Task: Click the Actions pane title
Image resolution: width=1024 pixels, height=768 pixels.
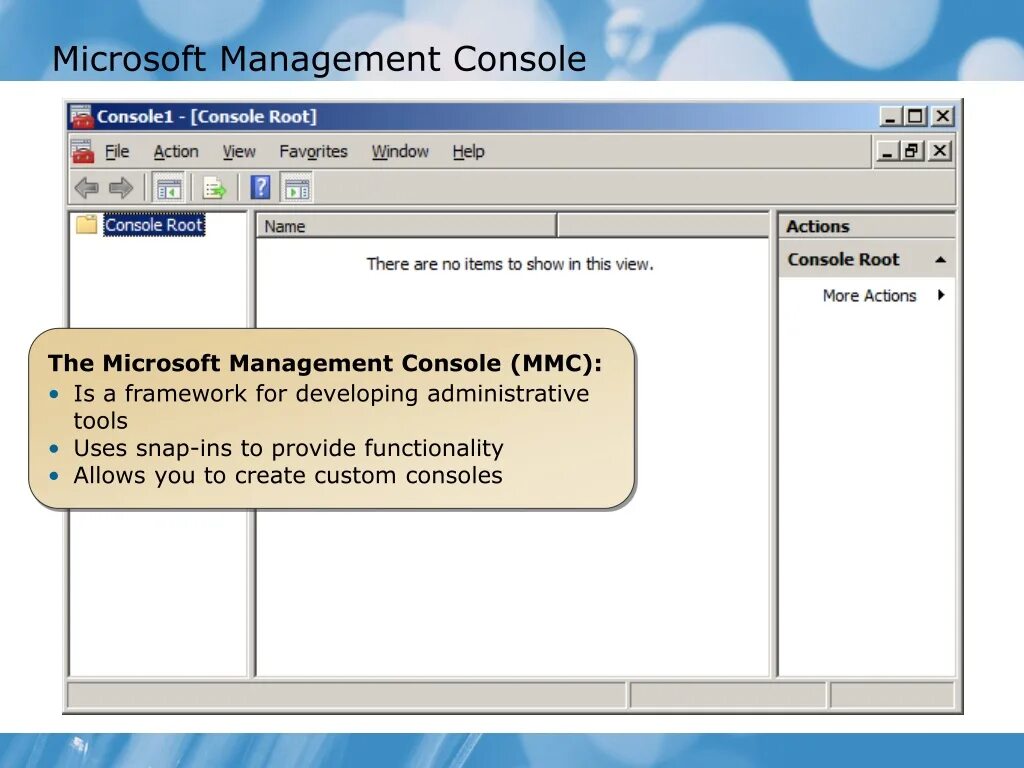Action: pyautogui.click(x=818, y=227)
